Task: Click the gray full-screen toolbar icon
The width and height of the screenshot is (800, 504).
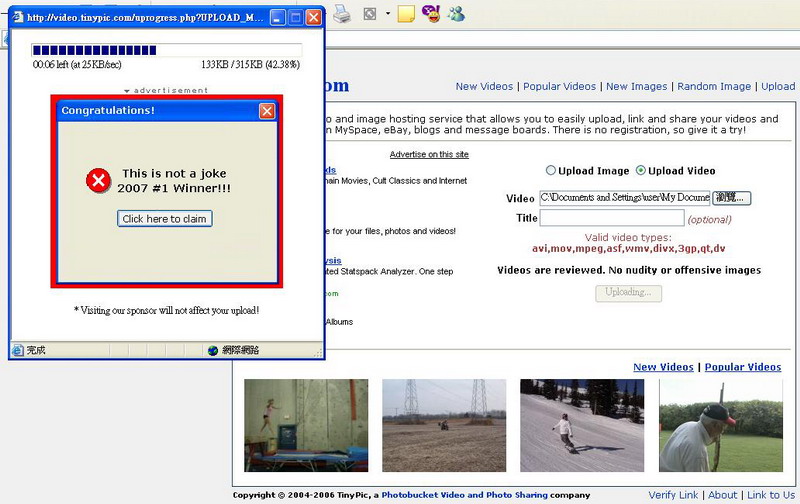Action: point(369,14)
